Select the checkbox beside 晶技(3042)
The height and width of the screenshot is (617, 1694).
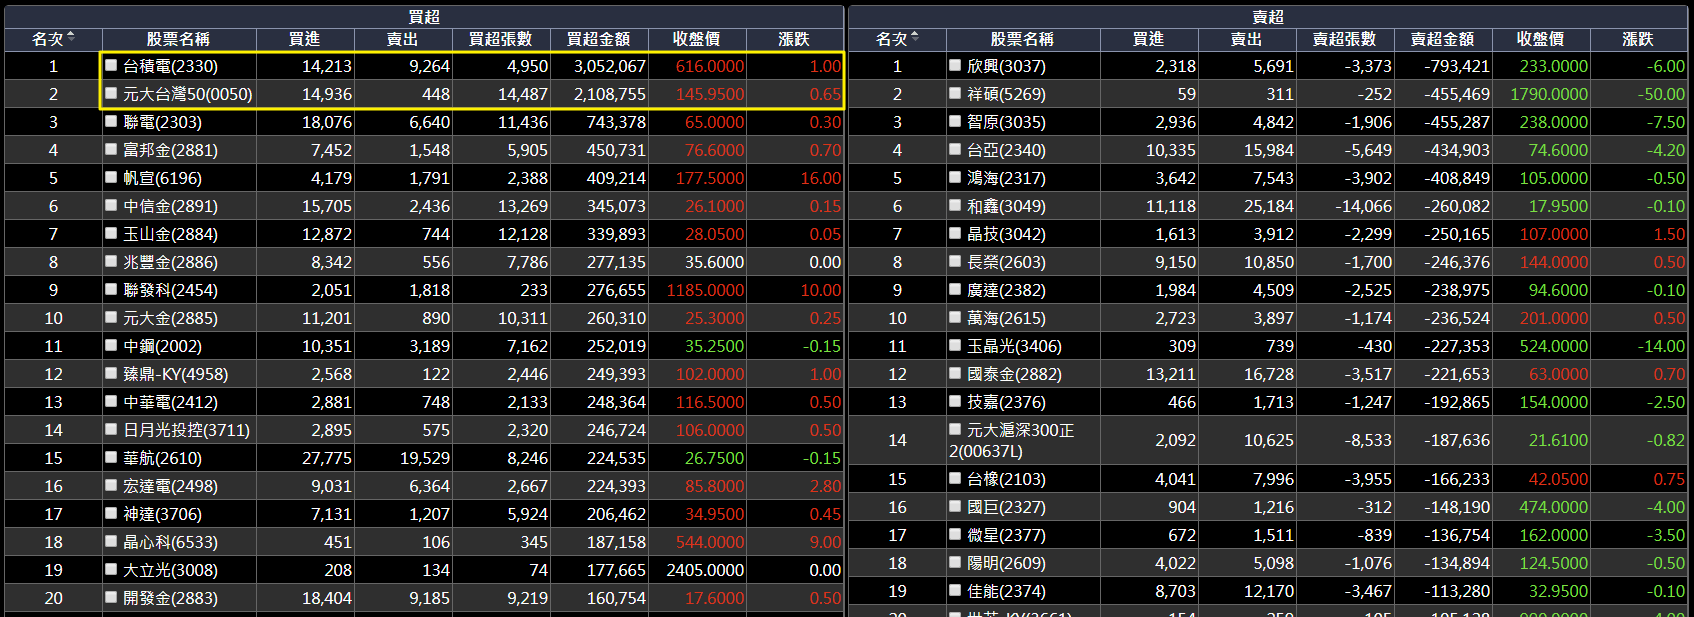[956, 233]
